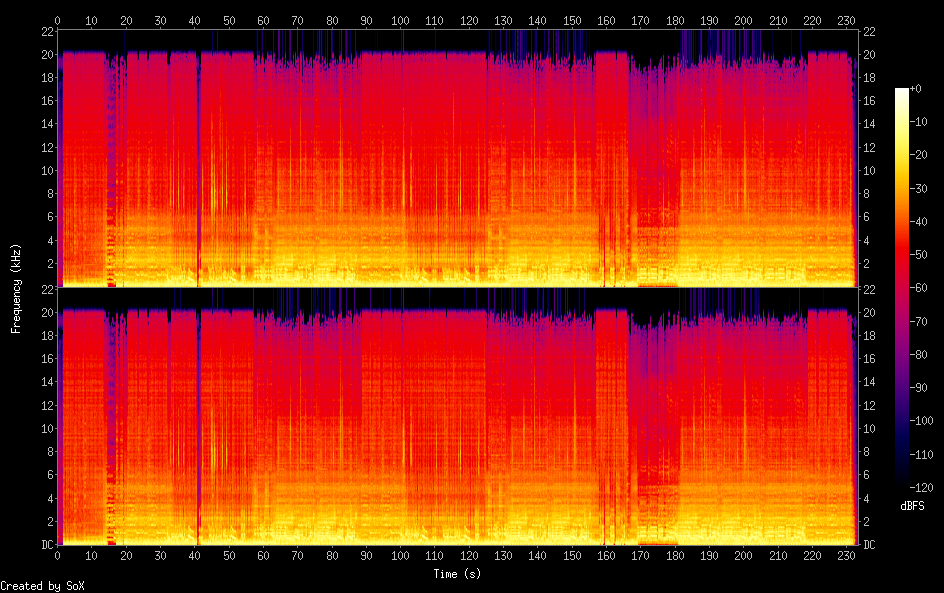
Task: Click the 50 tick on the top time axis
Action: [x=229, y=20]
